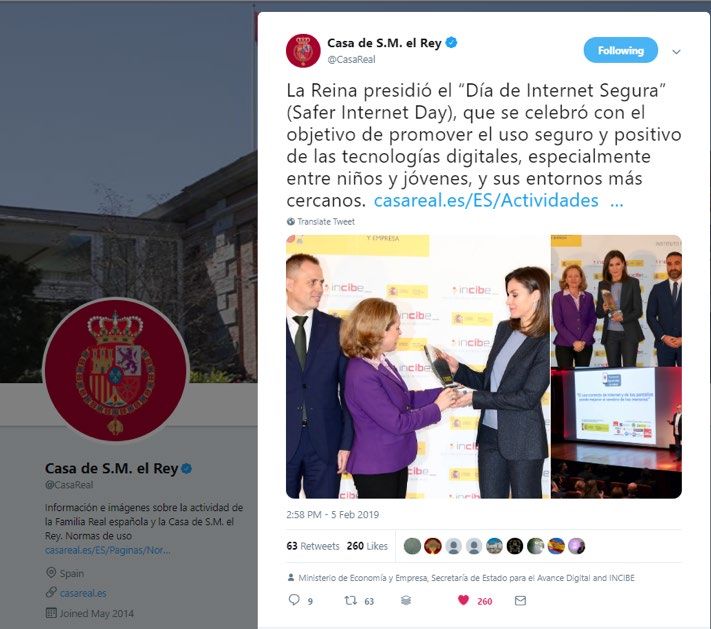
Task: Click the Spain flag liker avatar
Action: pyautogui.click(x=556, y=546)
